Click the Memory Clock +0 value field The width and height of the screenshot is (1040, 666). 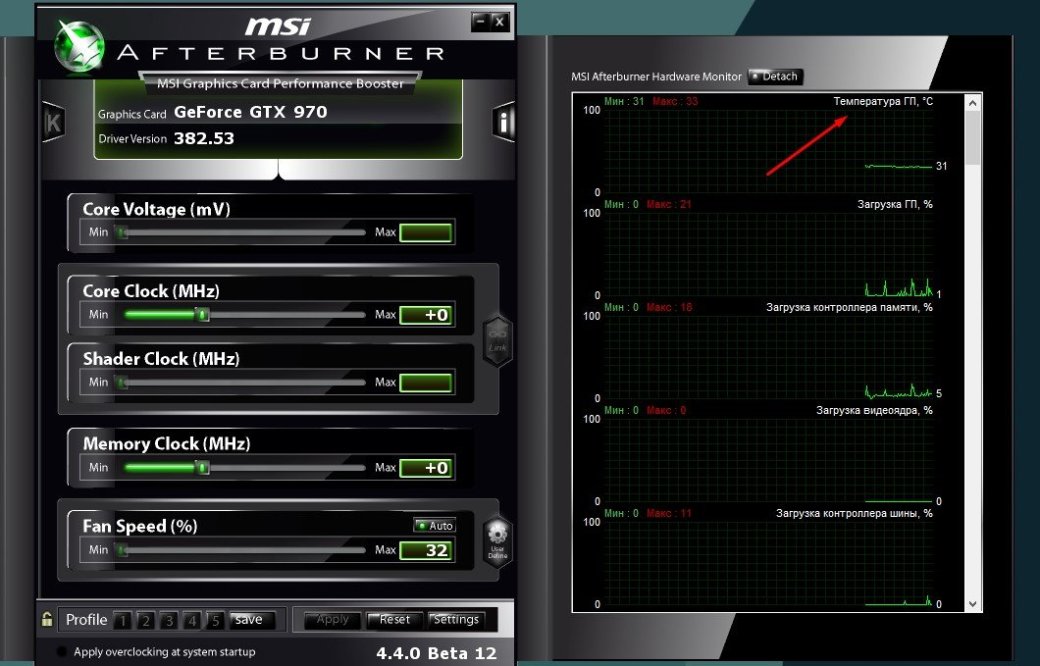coord(426,468)
